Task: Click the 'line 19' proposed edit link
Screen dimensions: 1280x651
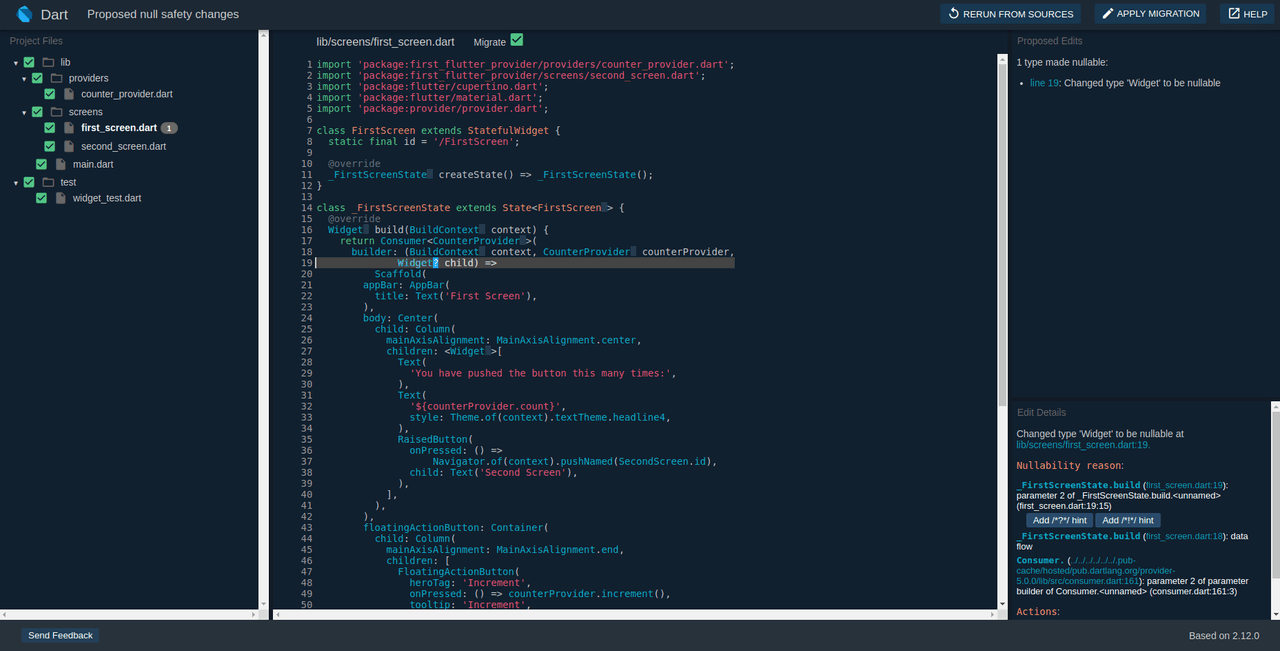Action: click(x=1044, y=83)
